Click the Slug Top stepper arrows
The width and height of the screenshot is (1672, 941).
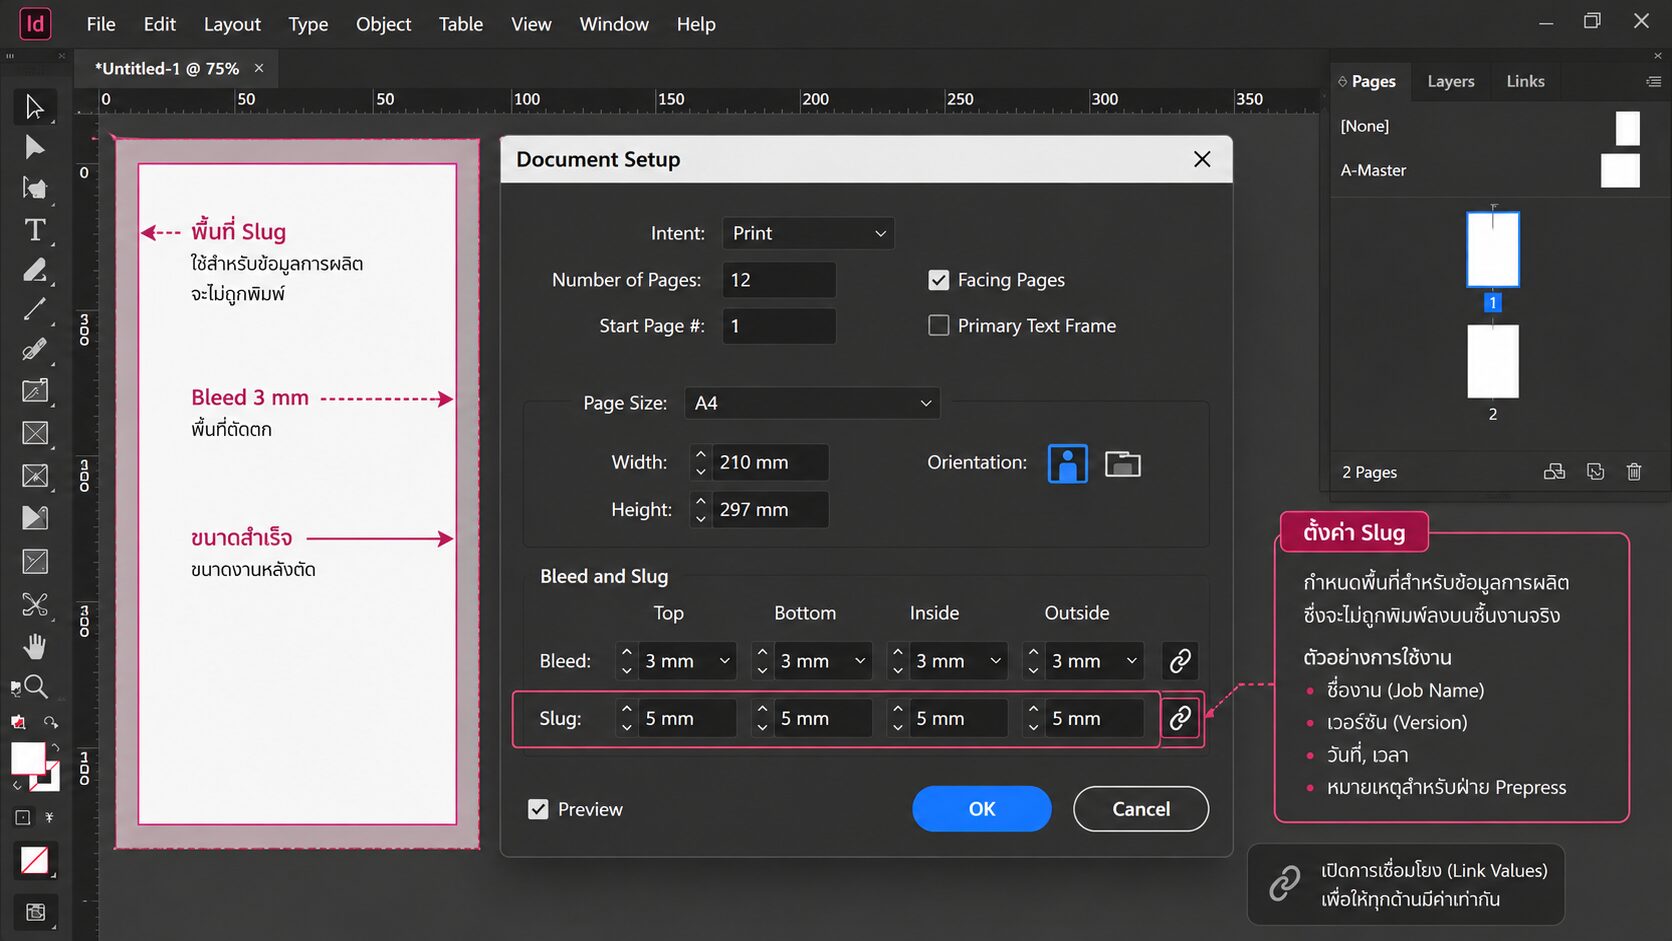pyautogui.click(x=626, y=718)
